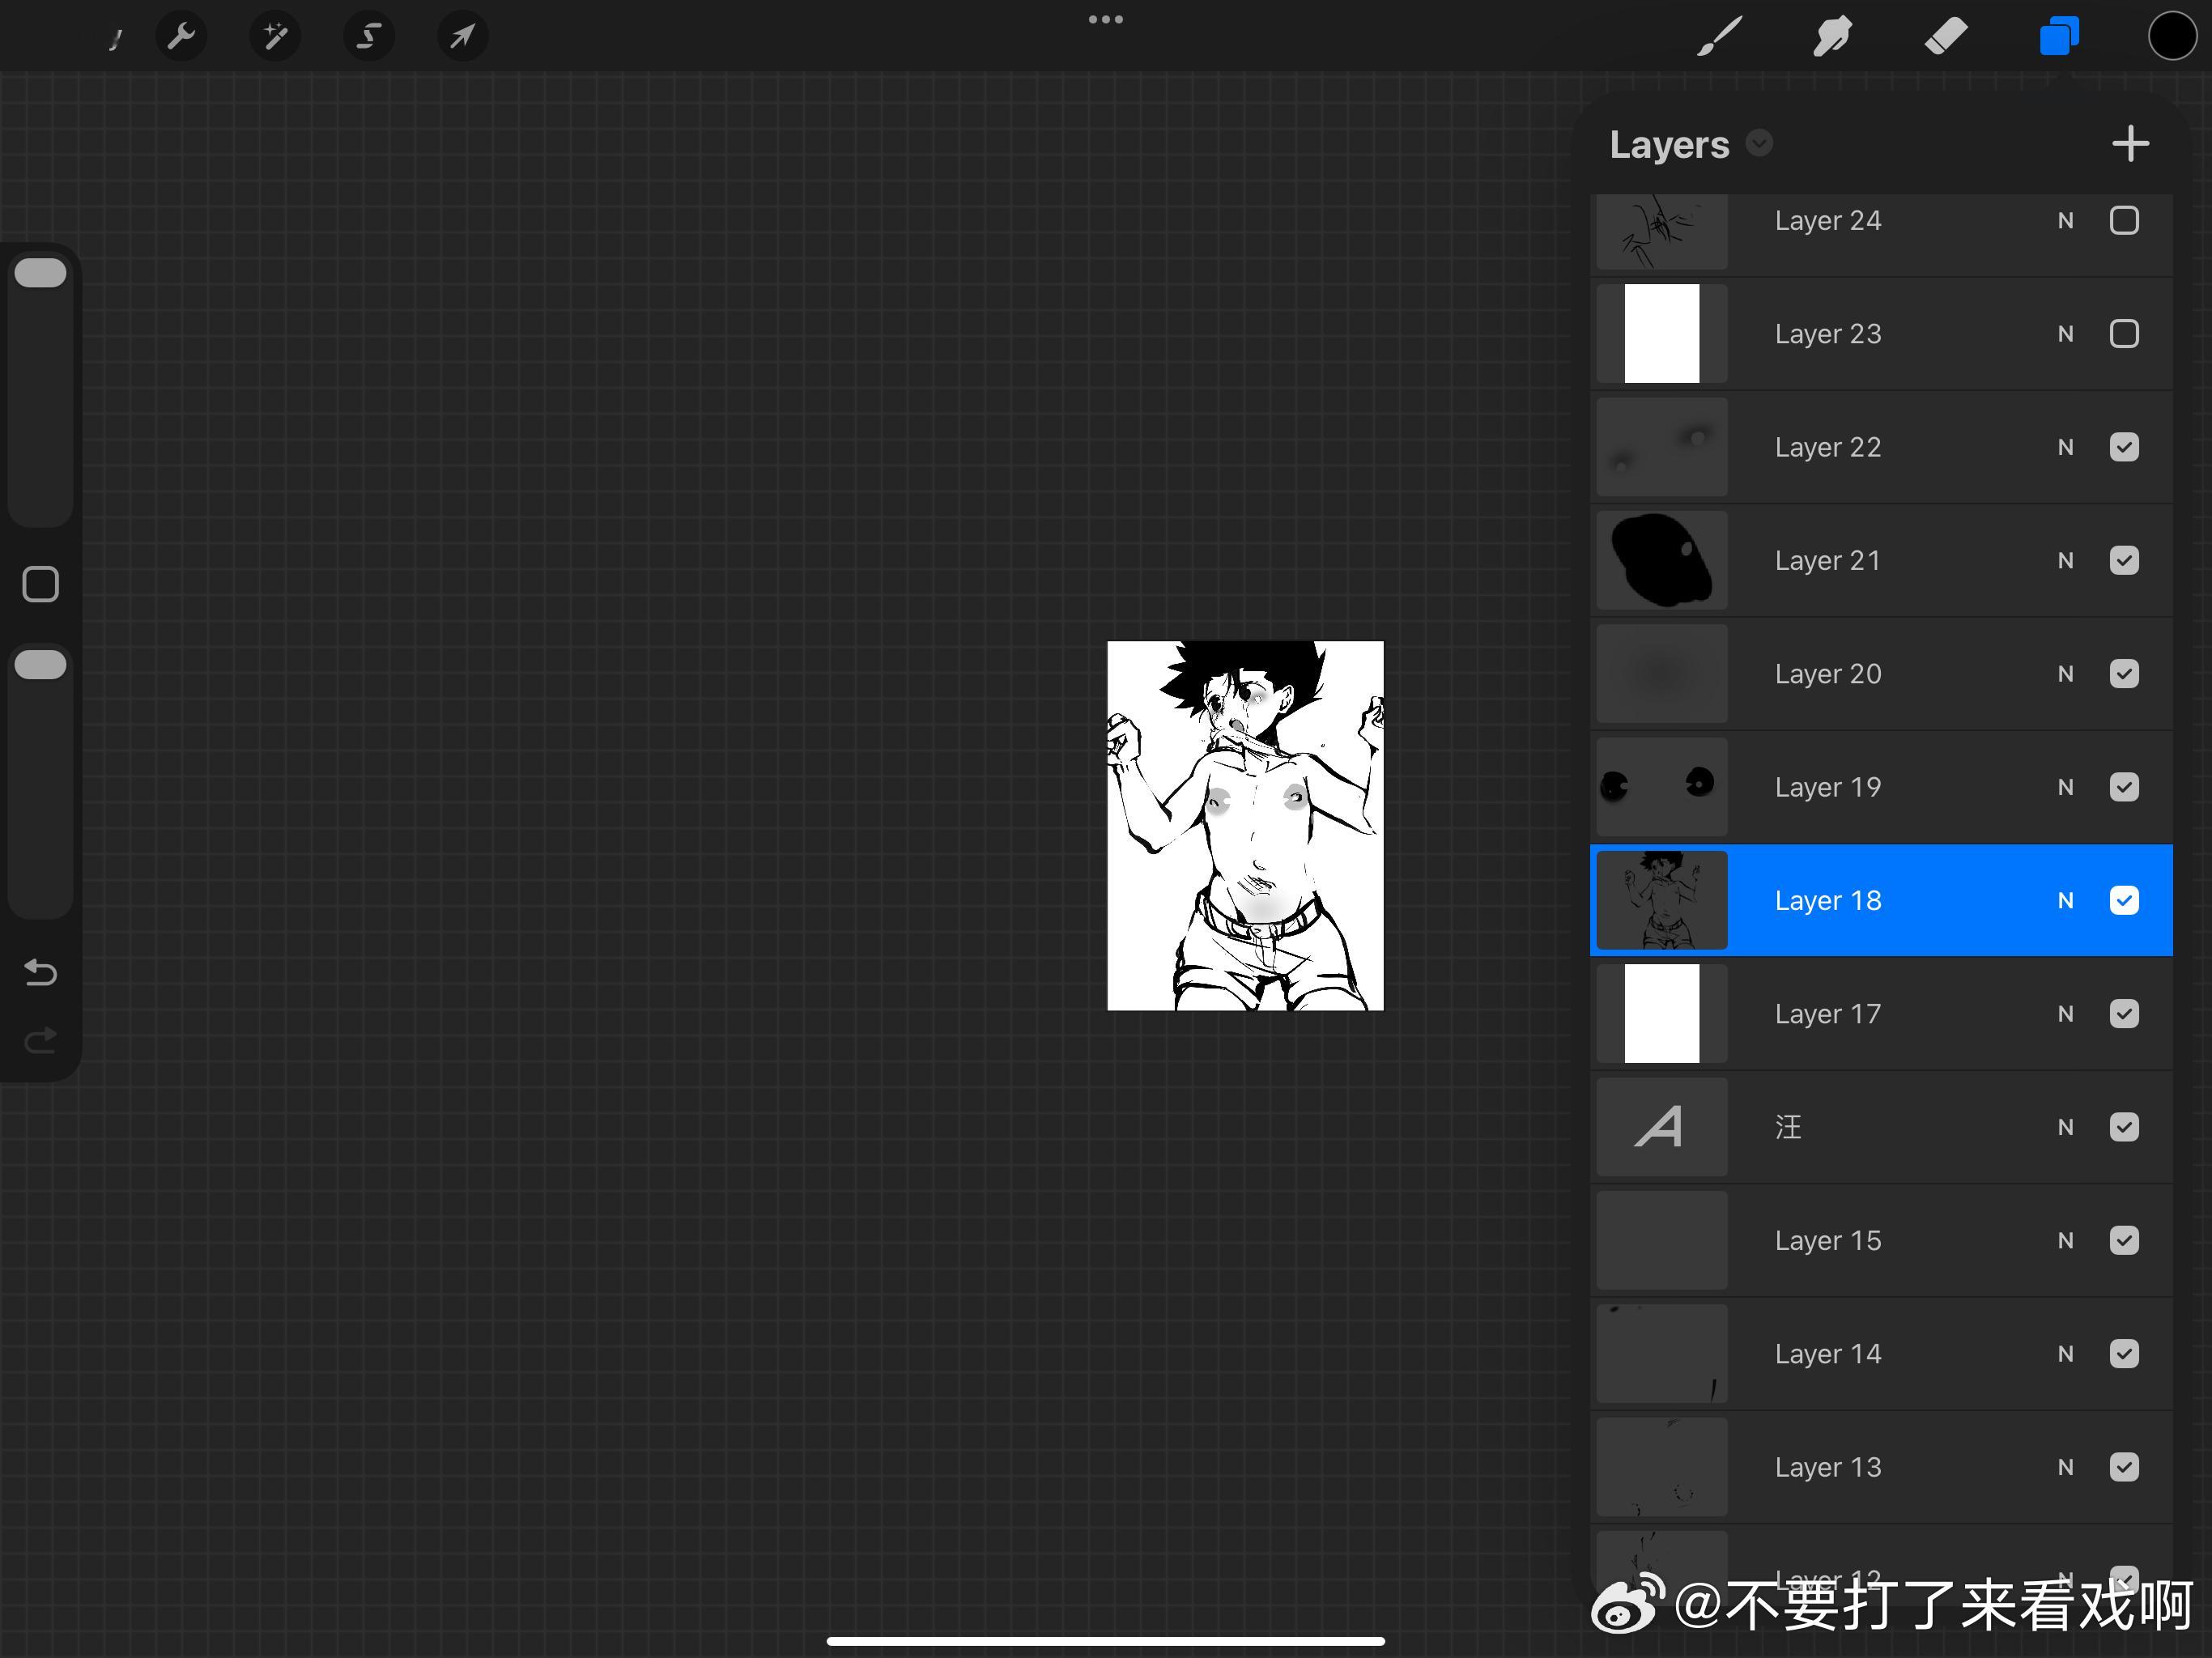Open blend mode N for Layer 17
Viewport: 2212px width, 1658px height.
click(x=2065, y=1013)
